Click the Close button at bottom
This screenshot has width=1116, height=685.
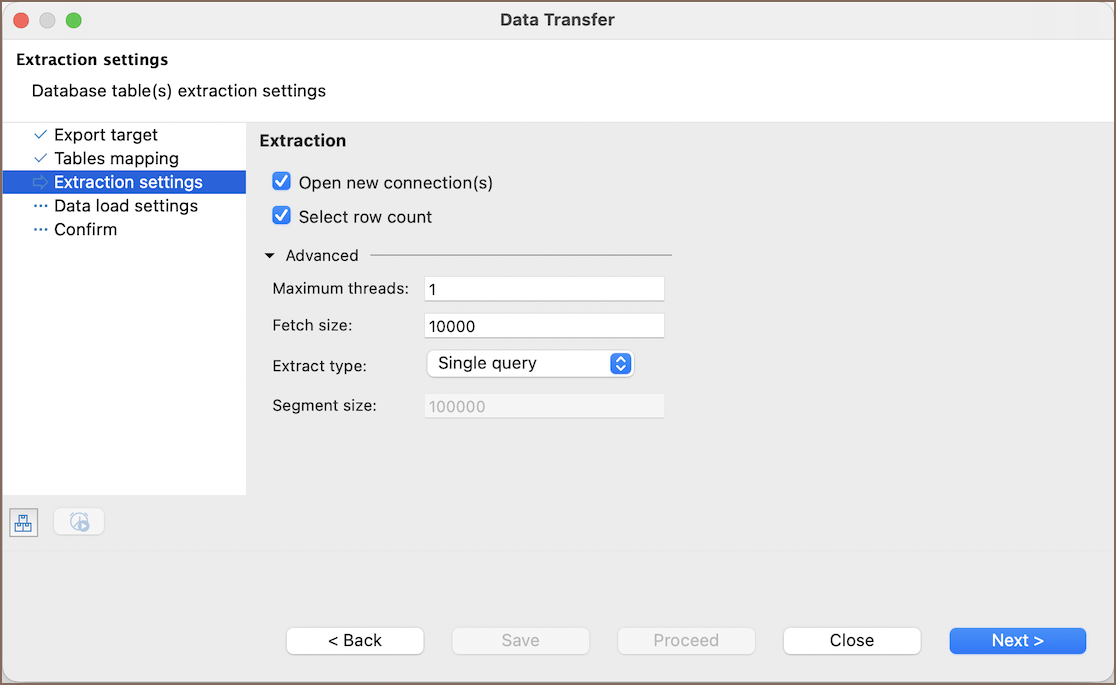852,641
